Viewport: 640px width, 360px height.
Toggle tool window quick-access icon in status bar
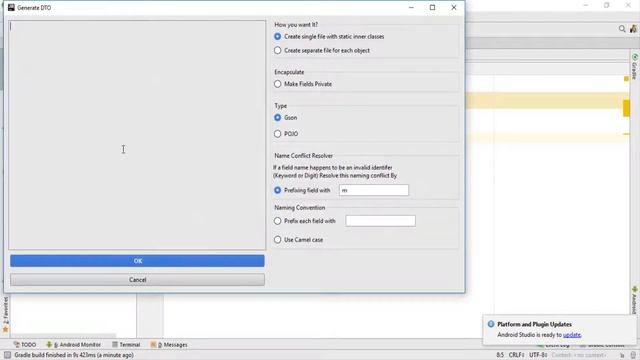click(x=7, y=355)
